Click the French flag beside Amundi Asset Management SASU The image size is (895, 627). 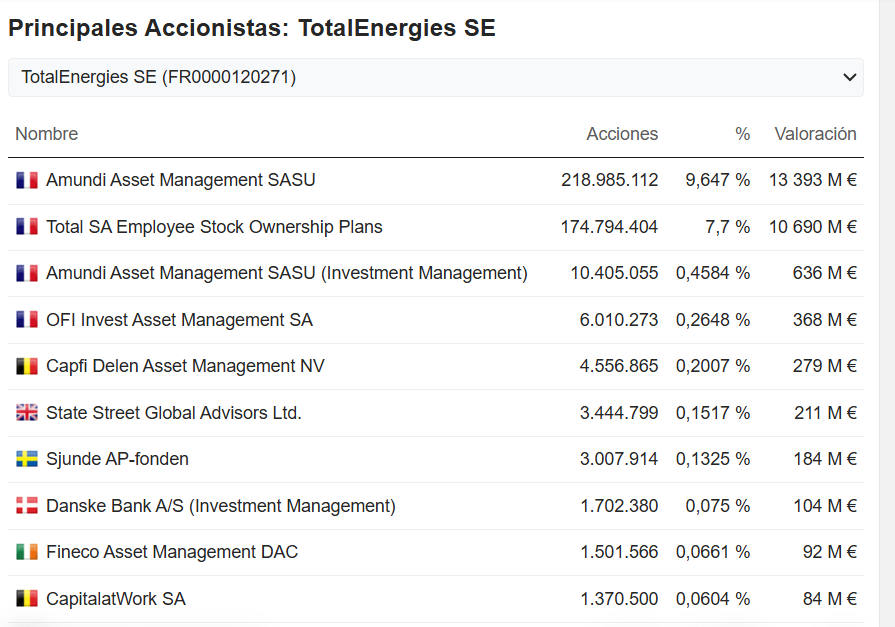[27, 180]
